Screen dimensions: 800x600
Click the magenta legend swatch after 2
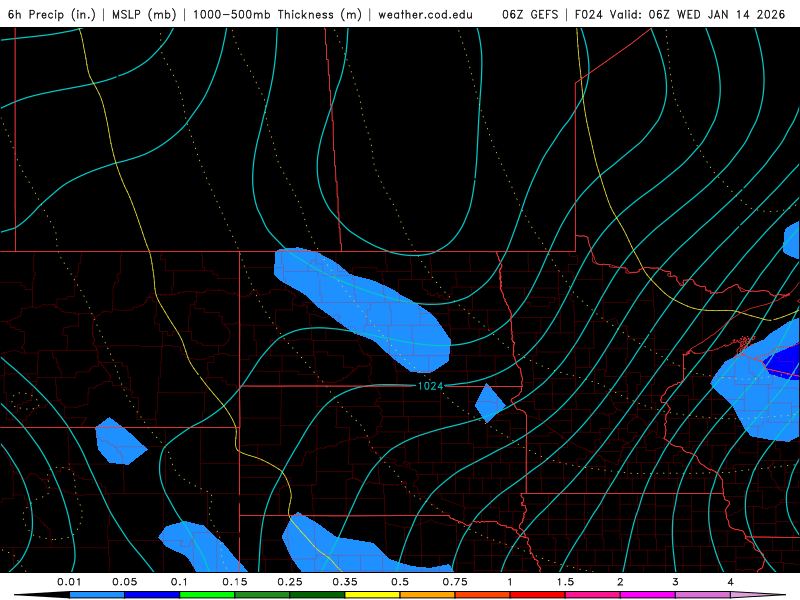pos(648,595)
